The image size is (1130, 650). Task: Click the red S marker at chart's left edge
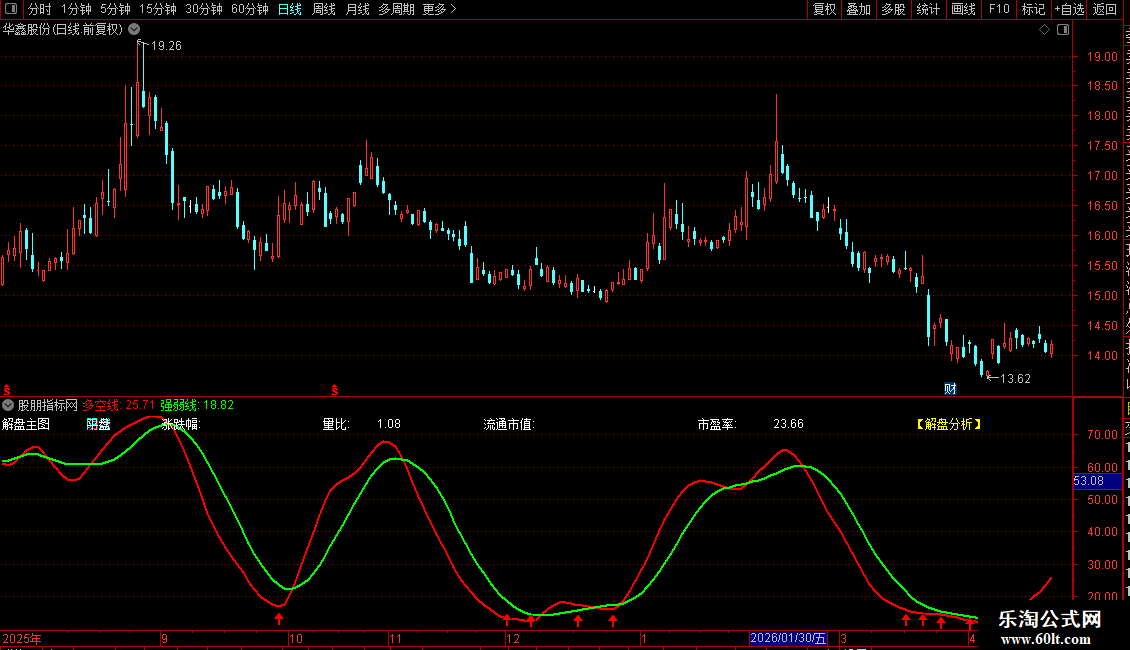(x=6, y=390)
